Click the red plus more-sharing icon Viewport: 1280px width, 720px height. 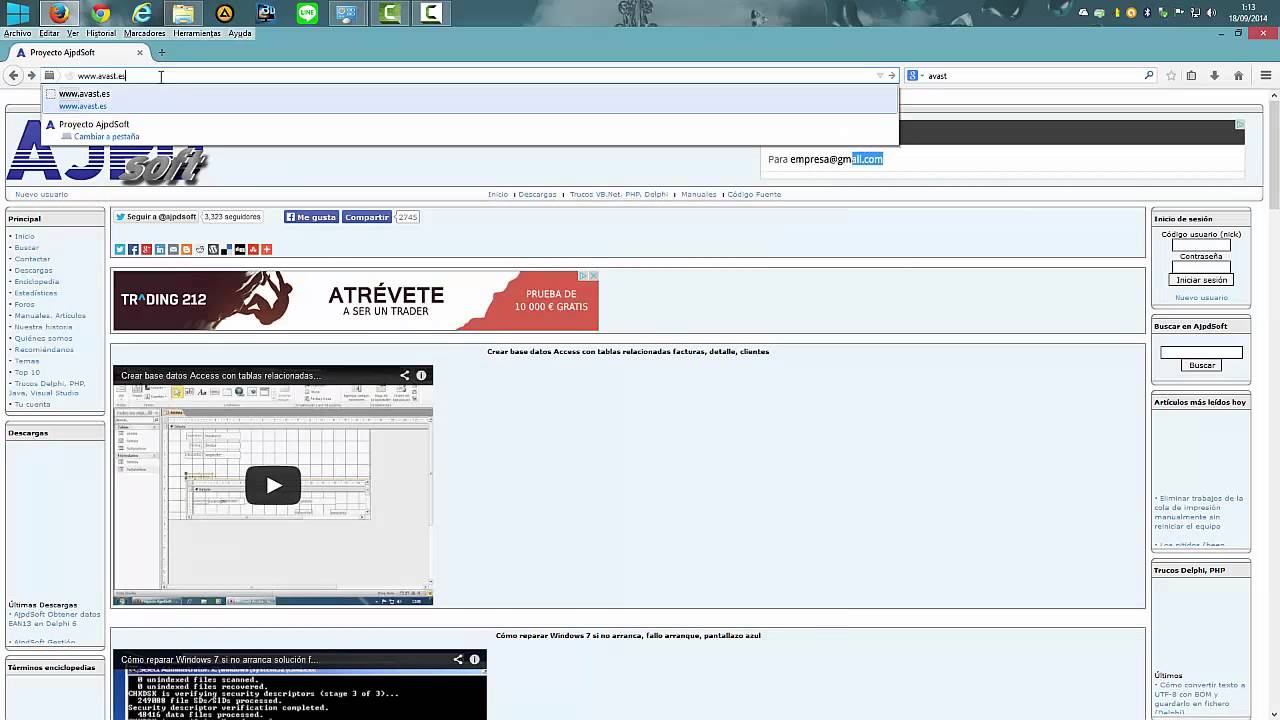tap(266, 249)
